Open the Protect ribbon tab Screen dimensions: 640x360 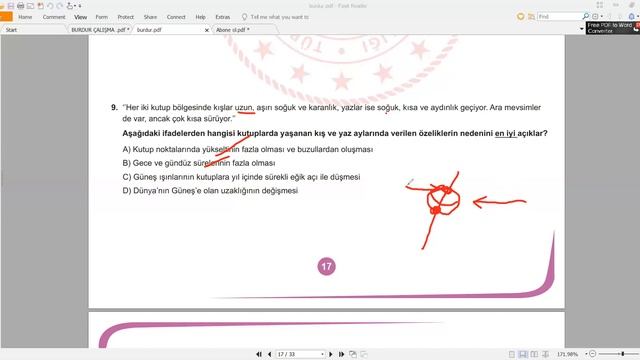126,17
